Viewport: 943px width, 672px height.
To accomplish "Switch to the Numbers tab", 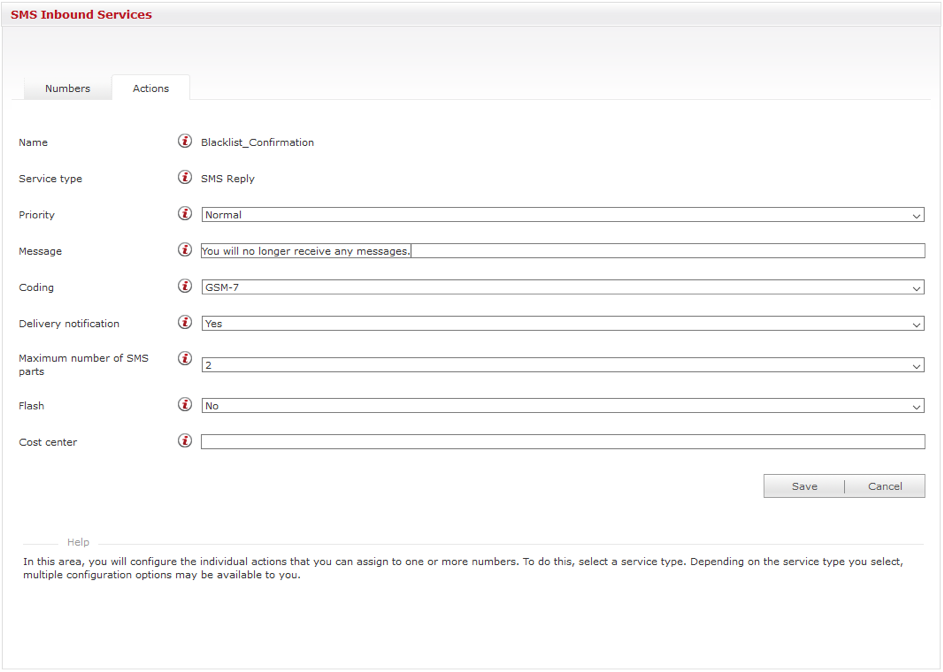I will [x=67, y=88].
